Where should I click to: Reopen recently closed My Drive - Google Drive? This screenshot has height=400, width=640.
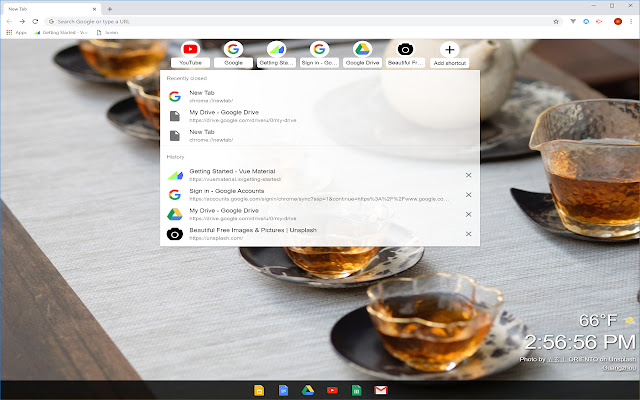[320, 116]
